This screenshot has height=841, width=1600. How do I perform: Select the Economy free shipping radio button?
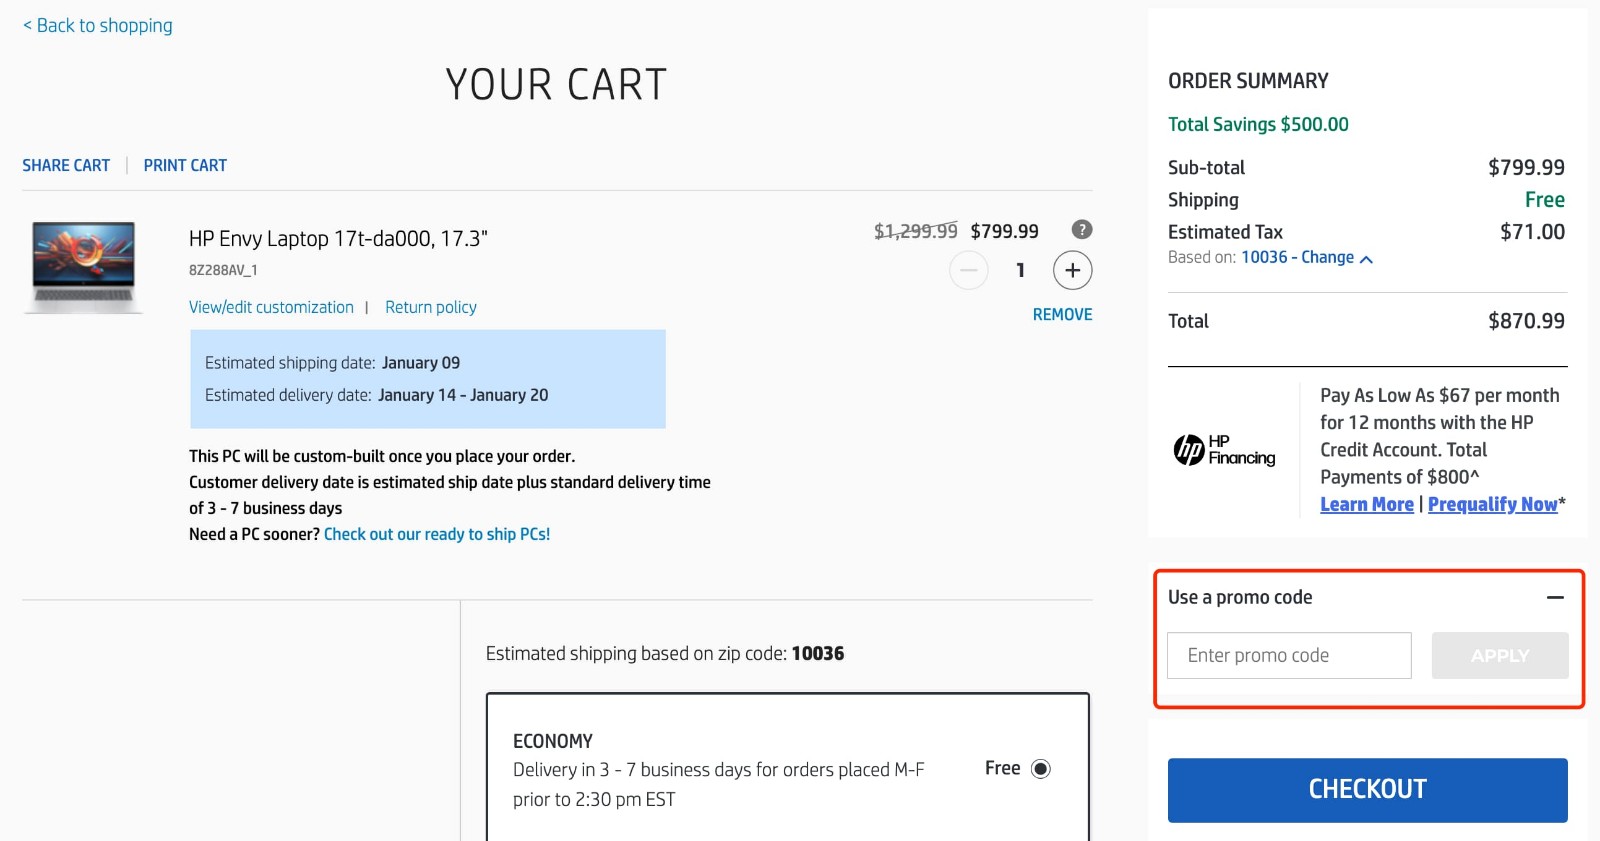click(x=1041, y=769)
